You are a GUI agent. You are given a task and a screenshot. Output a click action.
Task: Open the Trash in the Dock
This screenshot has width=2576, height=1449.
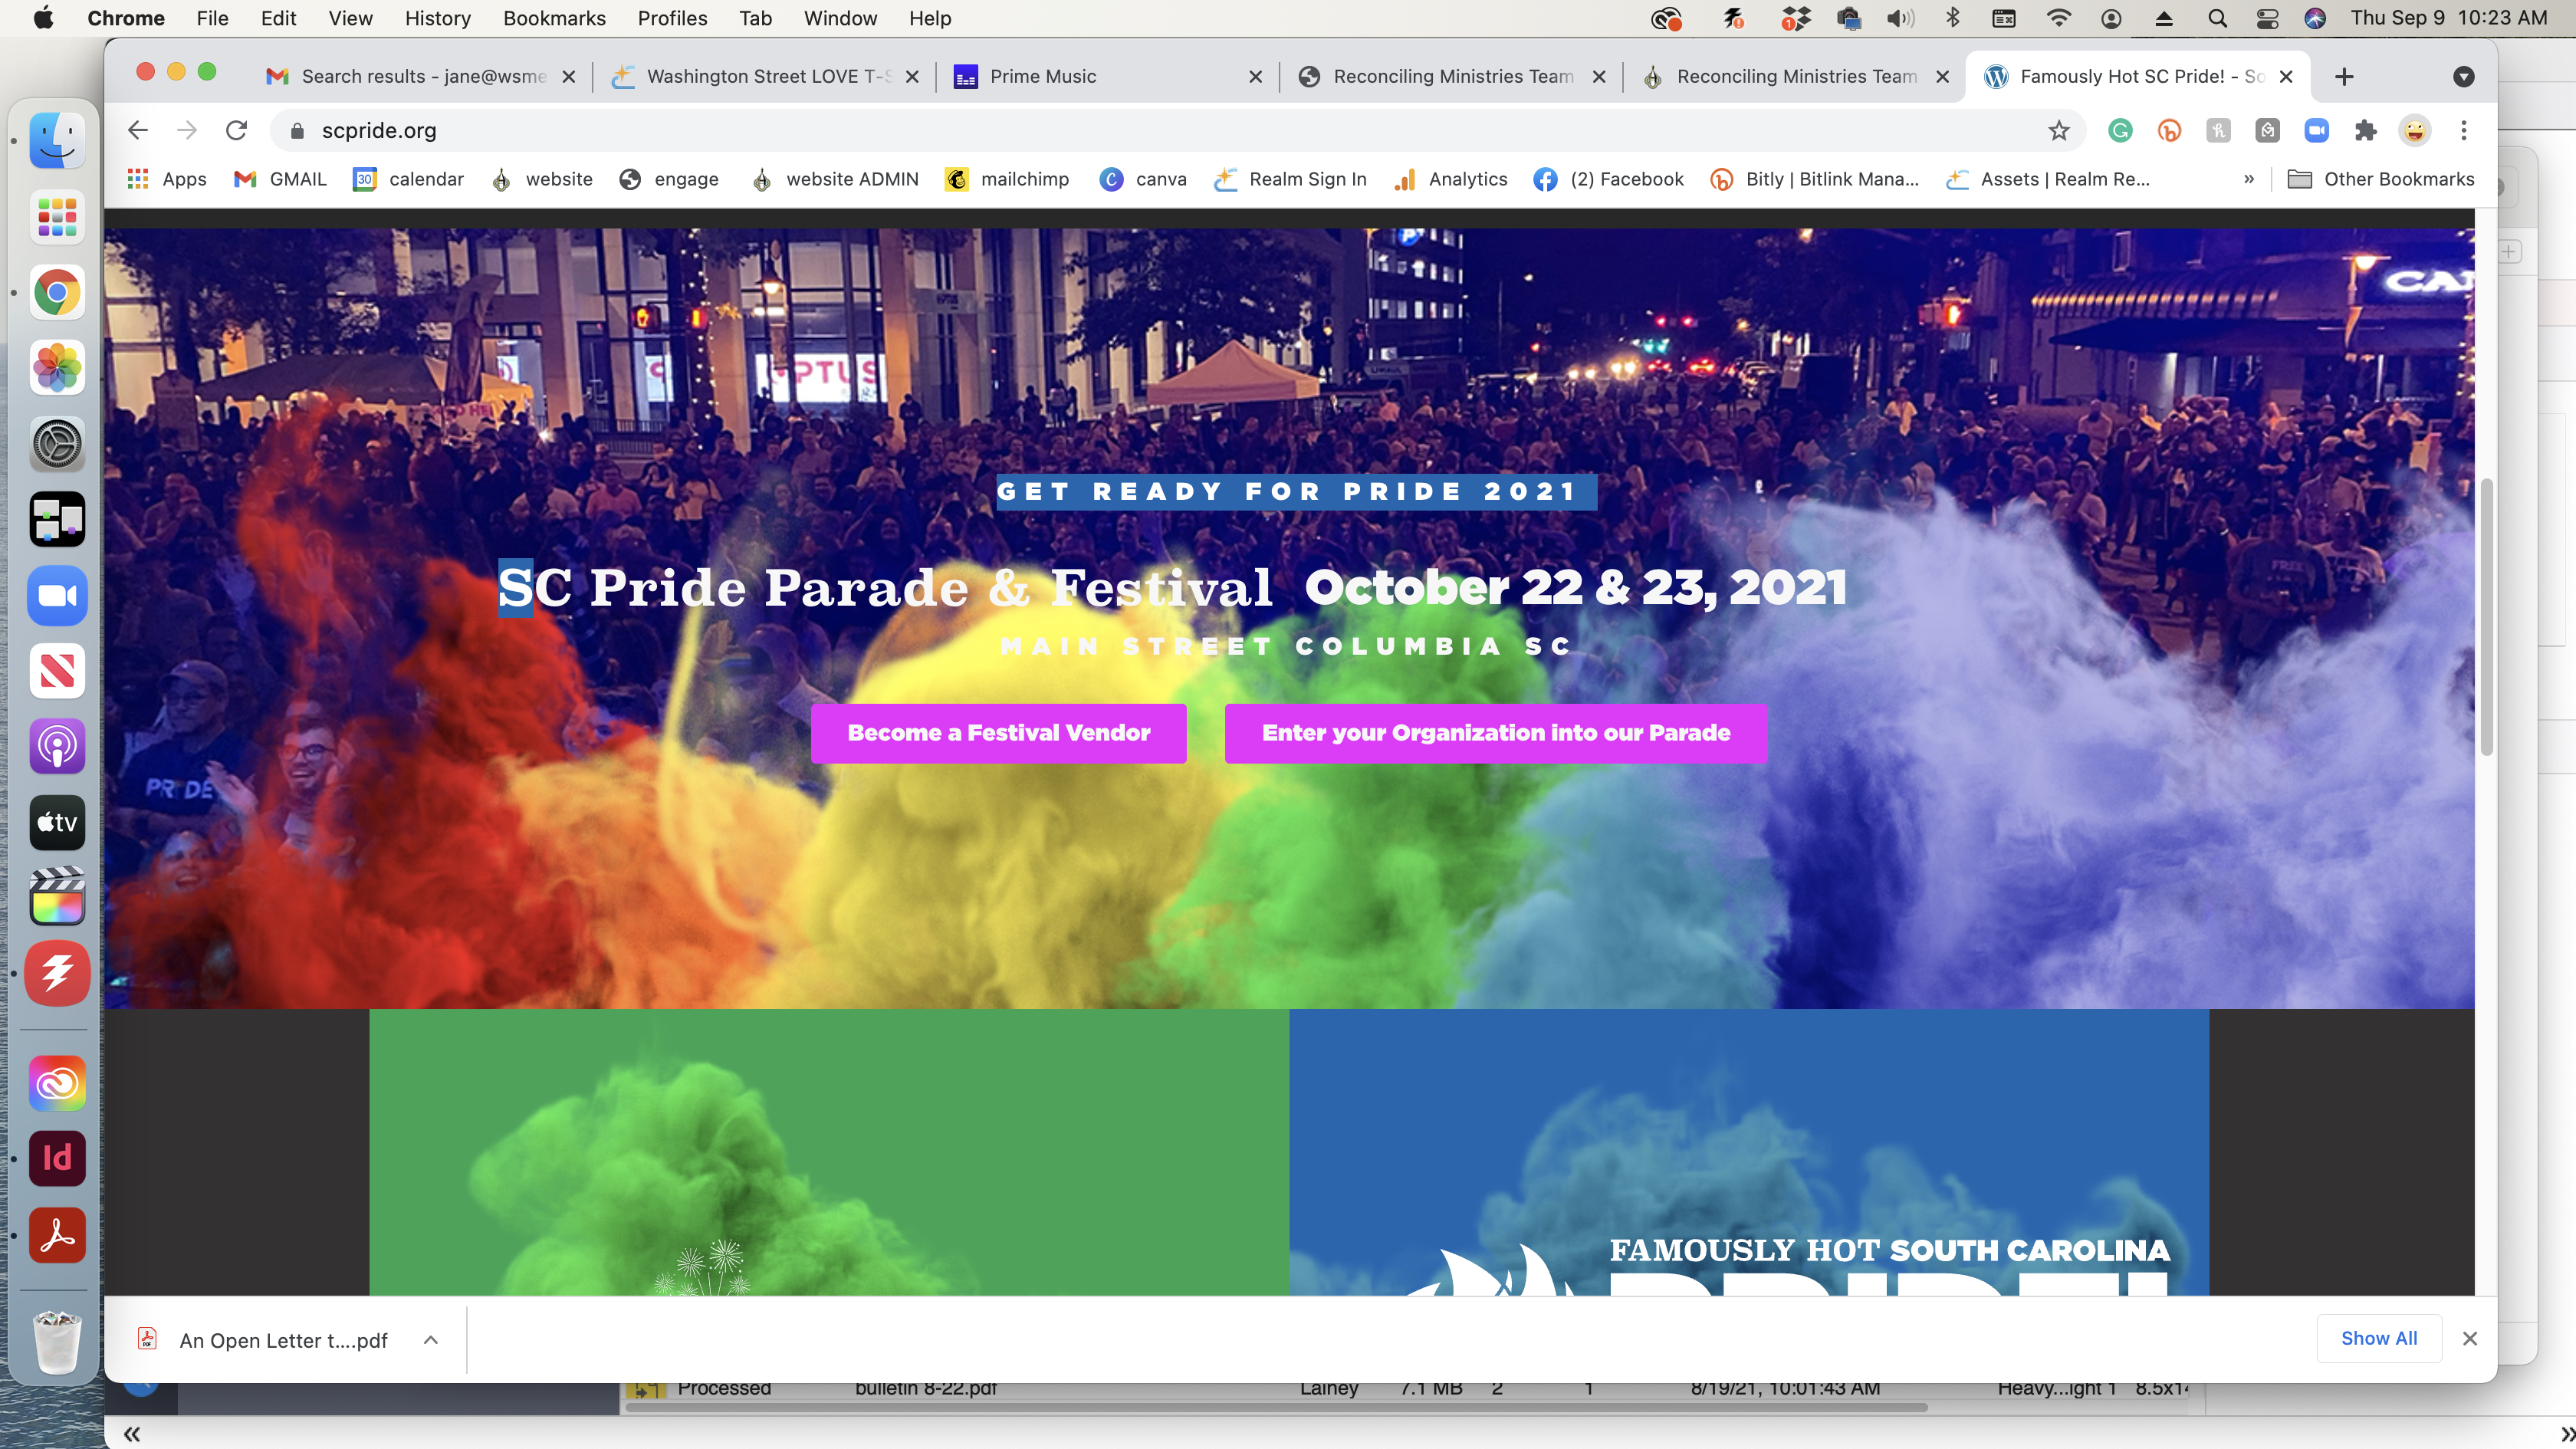57,1342
